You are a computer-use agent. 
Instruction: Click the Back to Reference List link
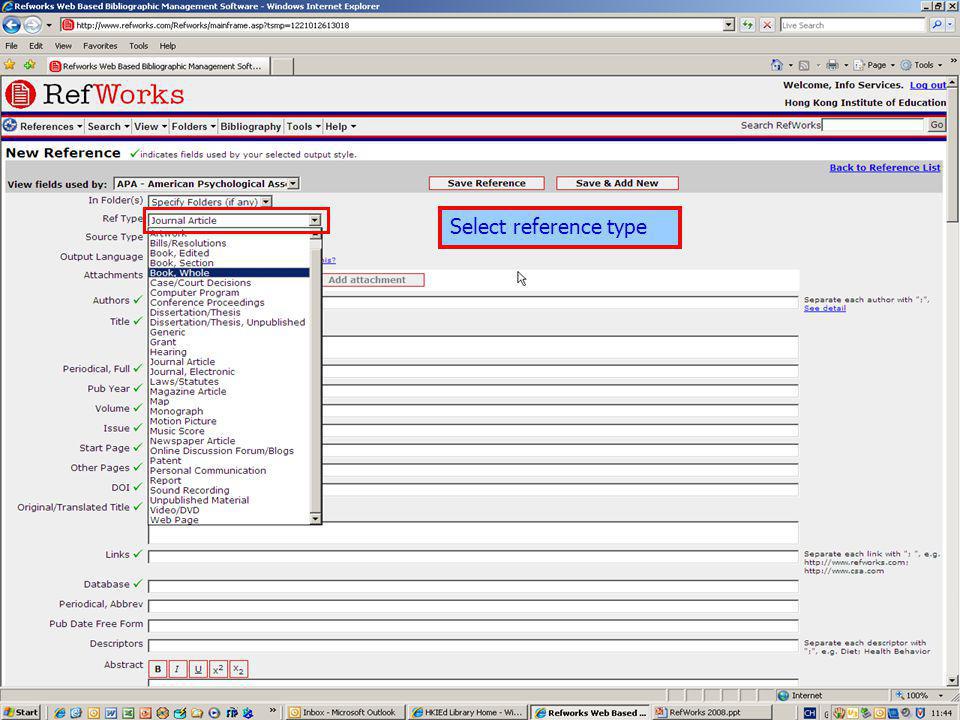[885, 167]
